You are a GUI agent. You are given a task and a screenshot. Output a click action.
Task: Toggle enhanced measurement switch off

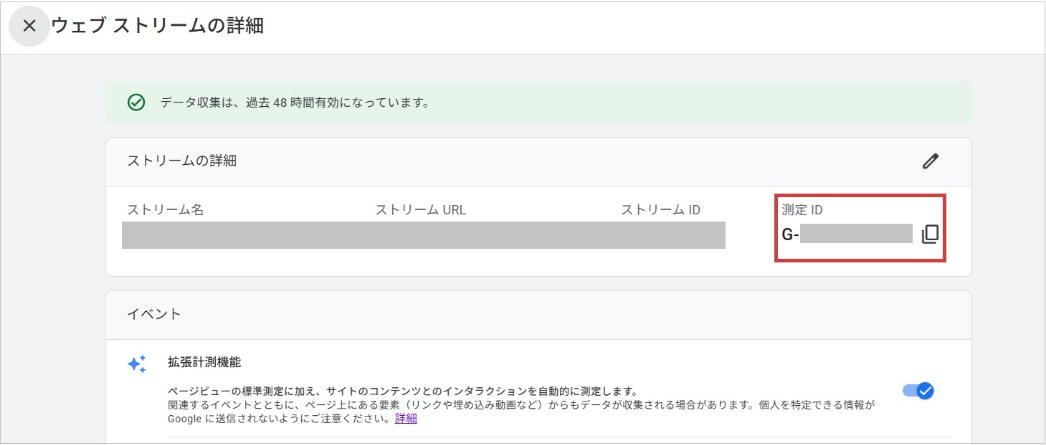click(x=919, y=391)
